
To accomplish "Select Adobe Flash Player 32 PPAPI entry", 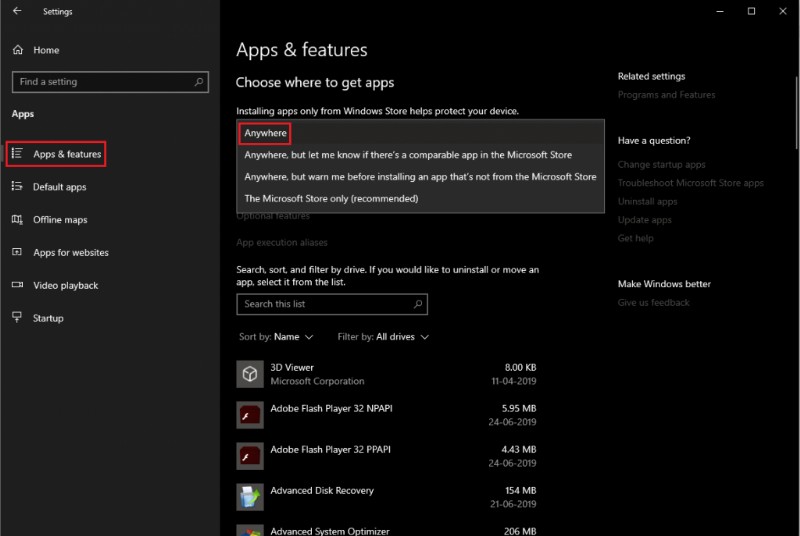I will (386, 456).
